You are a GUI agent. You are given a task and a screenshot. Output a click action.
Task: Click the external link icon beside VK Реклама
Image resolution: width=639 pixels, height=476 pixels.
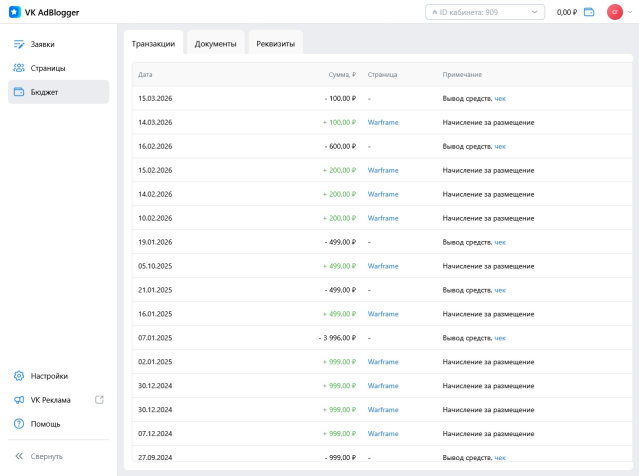pos(99,400)
